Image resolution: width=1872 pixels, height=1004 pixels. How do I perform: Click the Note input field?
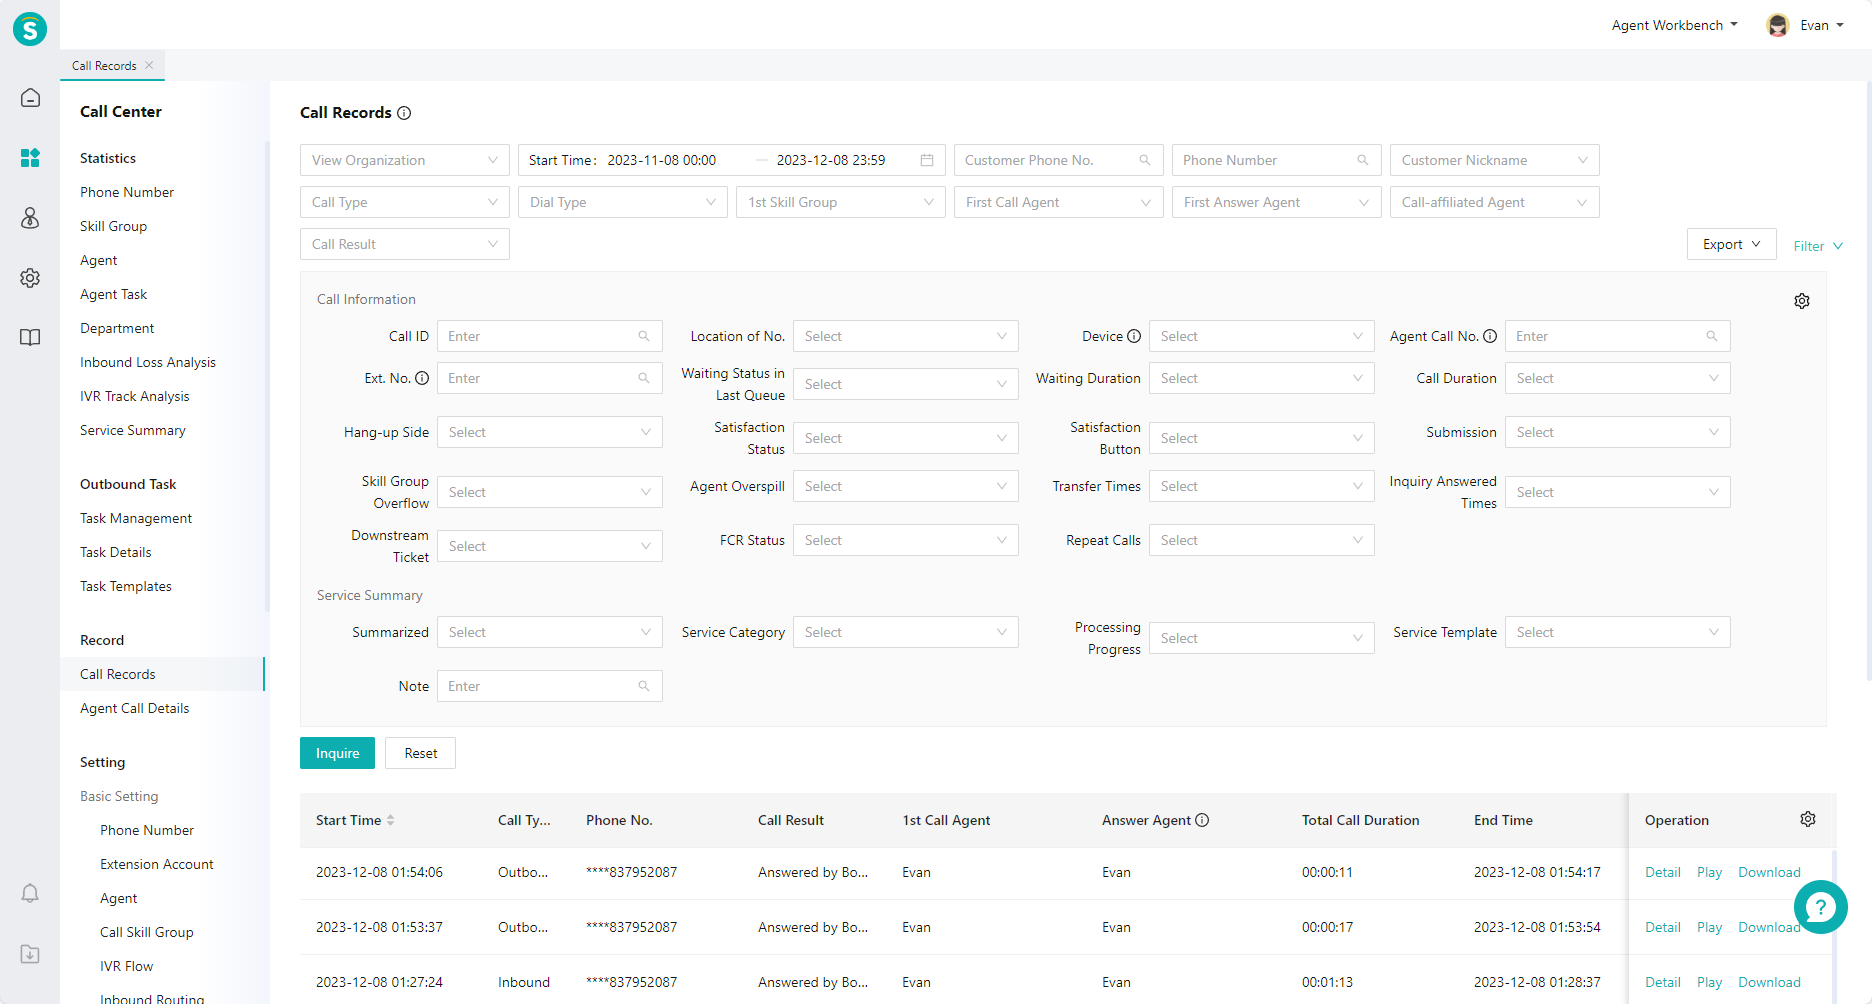click(x=550, y=686)
